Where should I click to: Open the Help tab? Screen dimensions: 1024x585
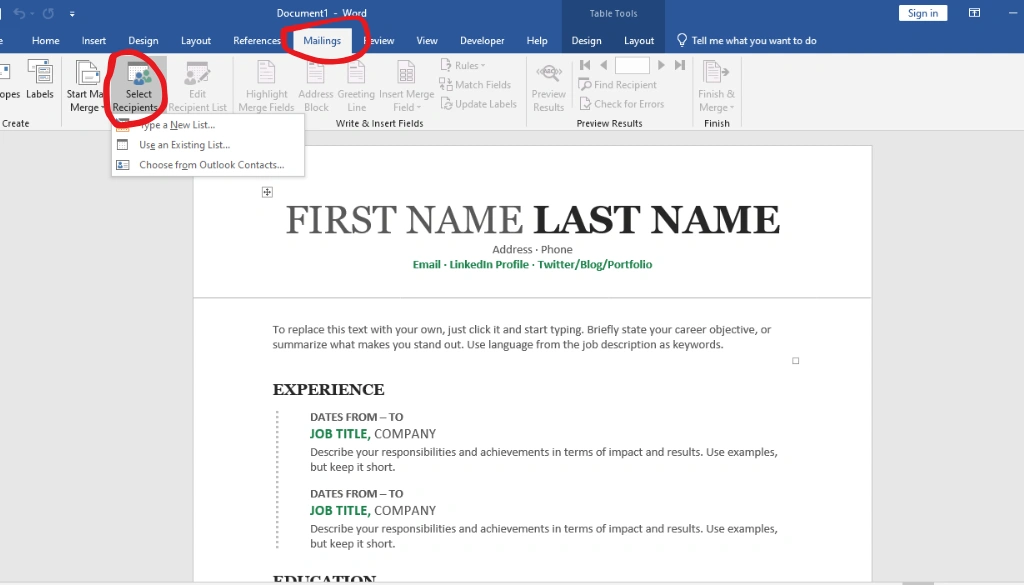[x=537, y=40]
